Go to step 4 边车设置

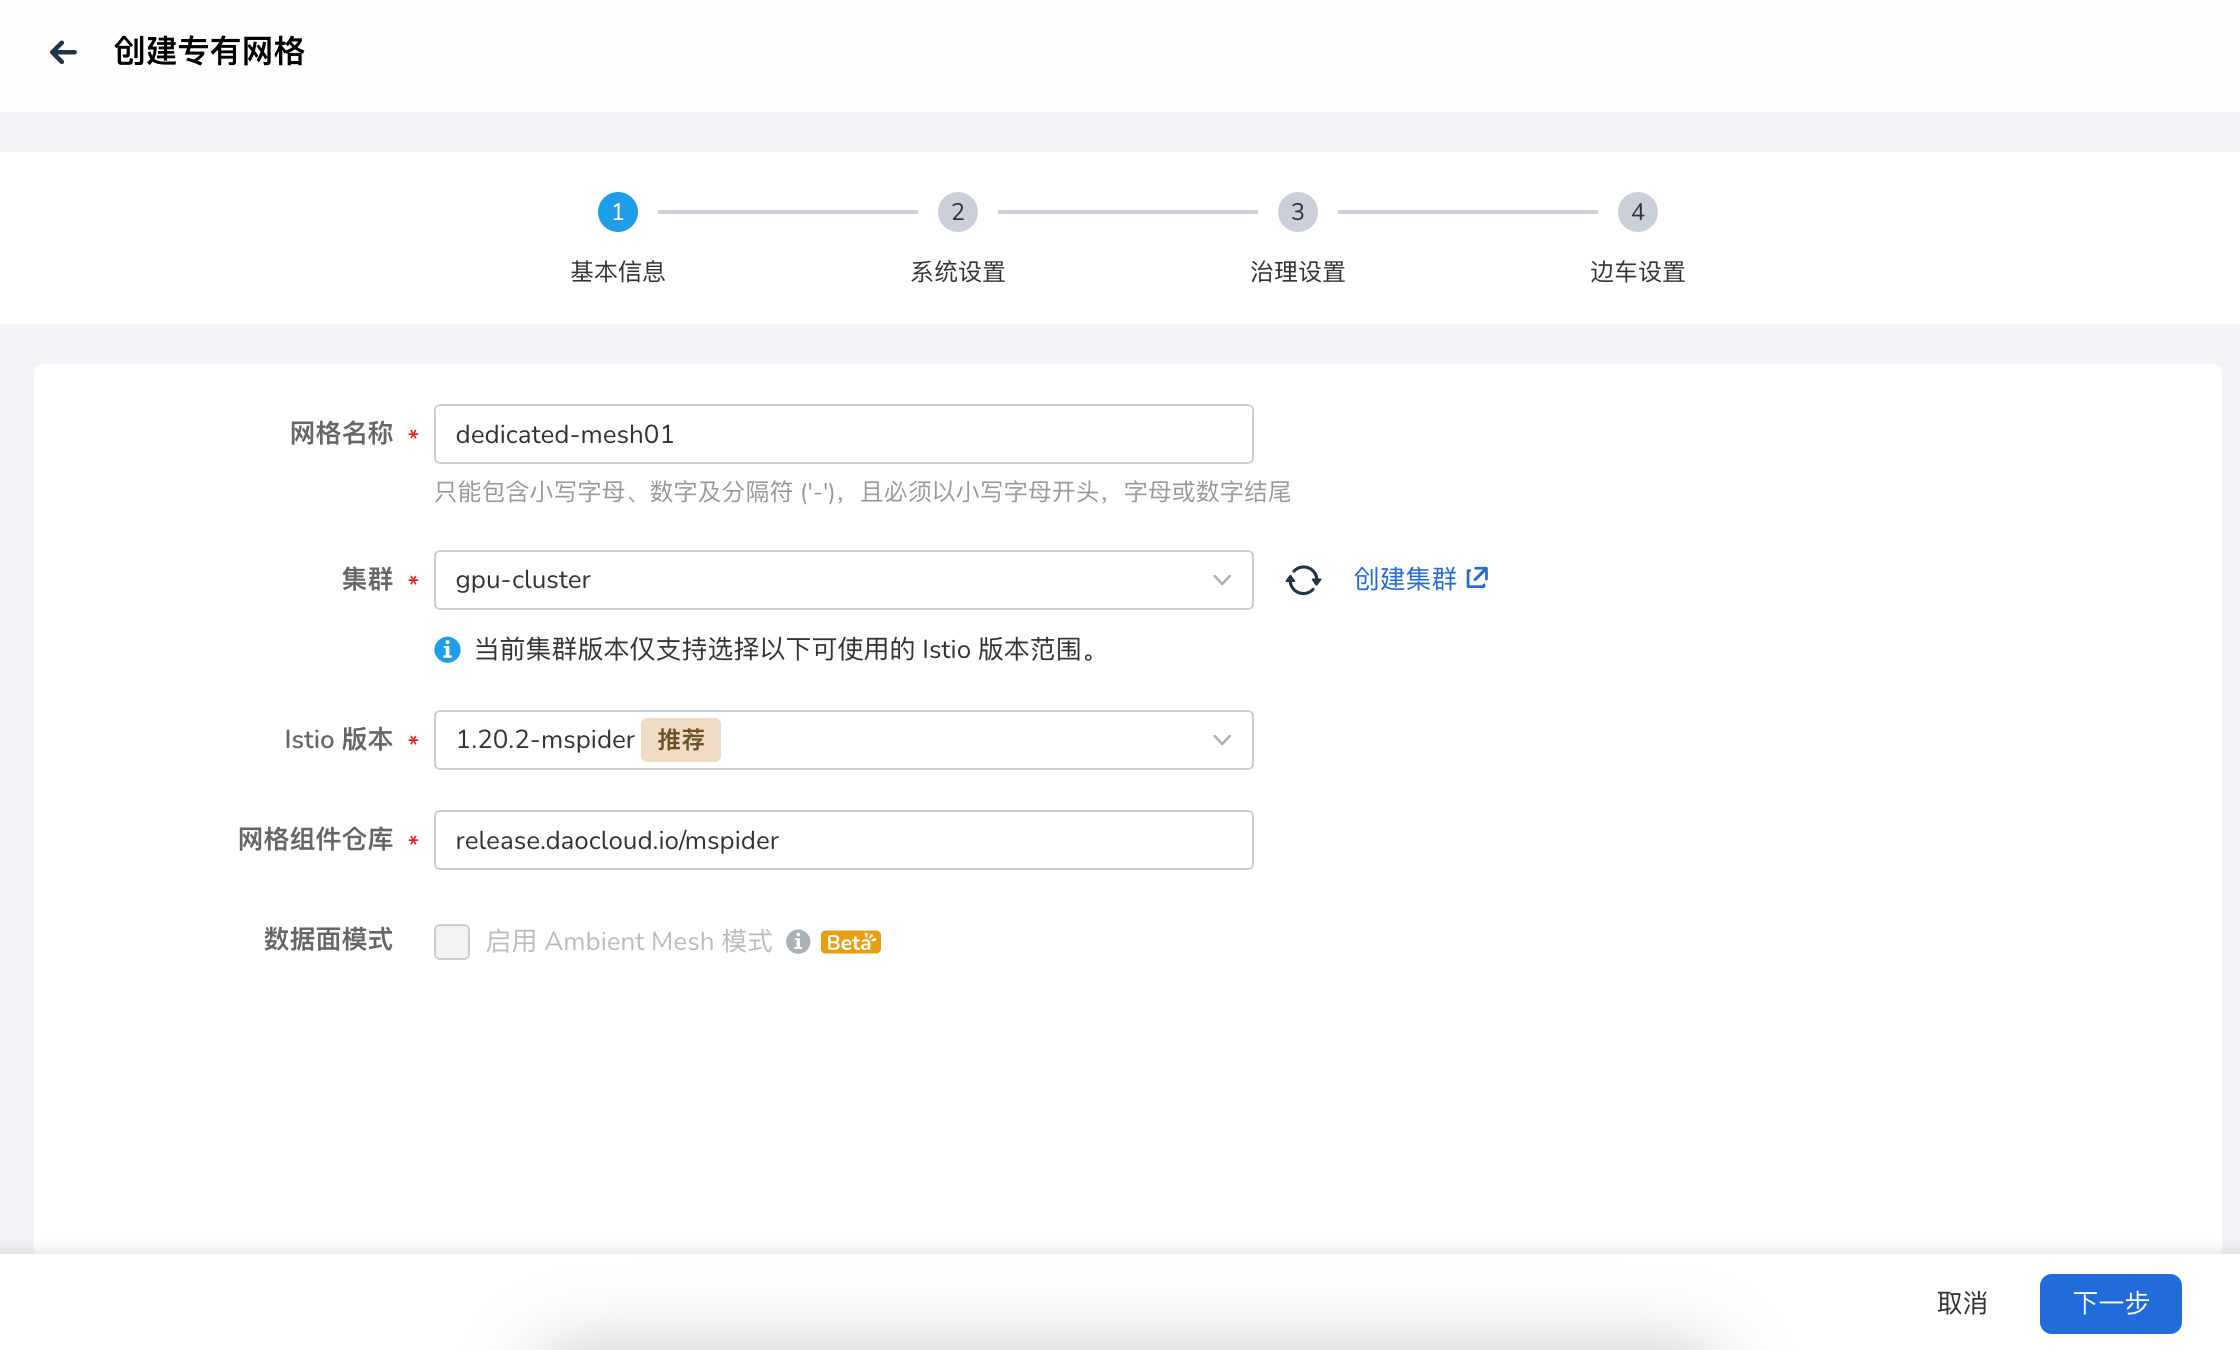tap(1637, 212)
